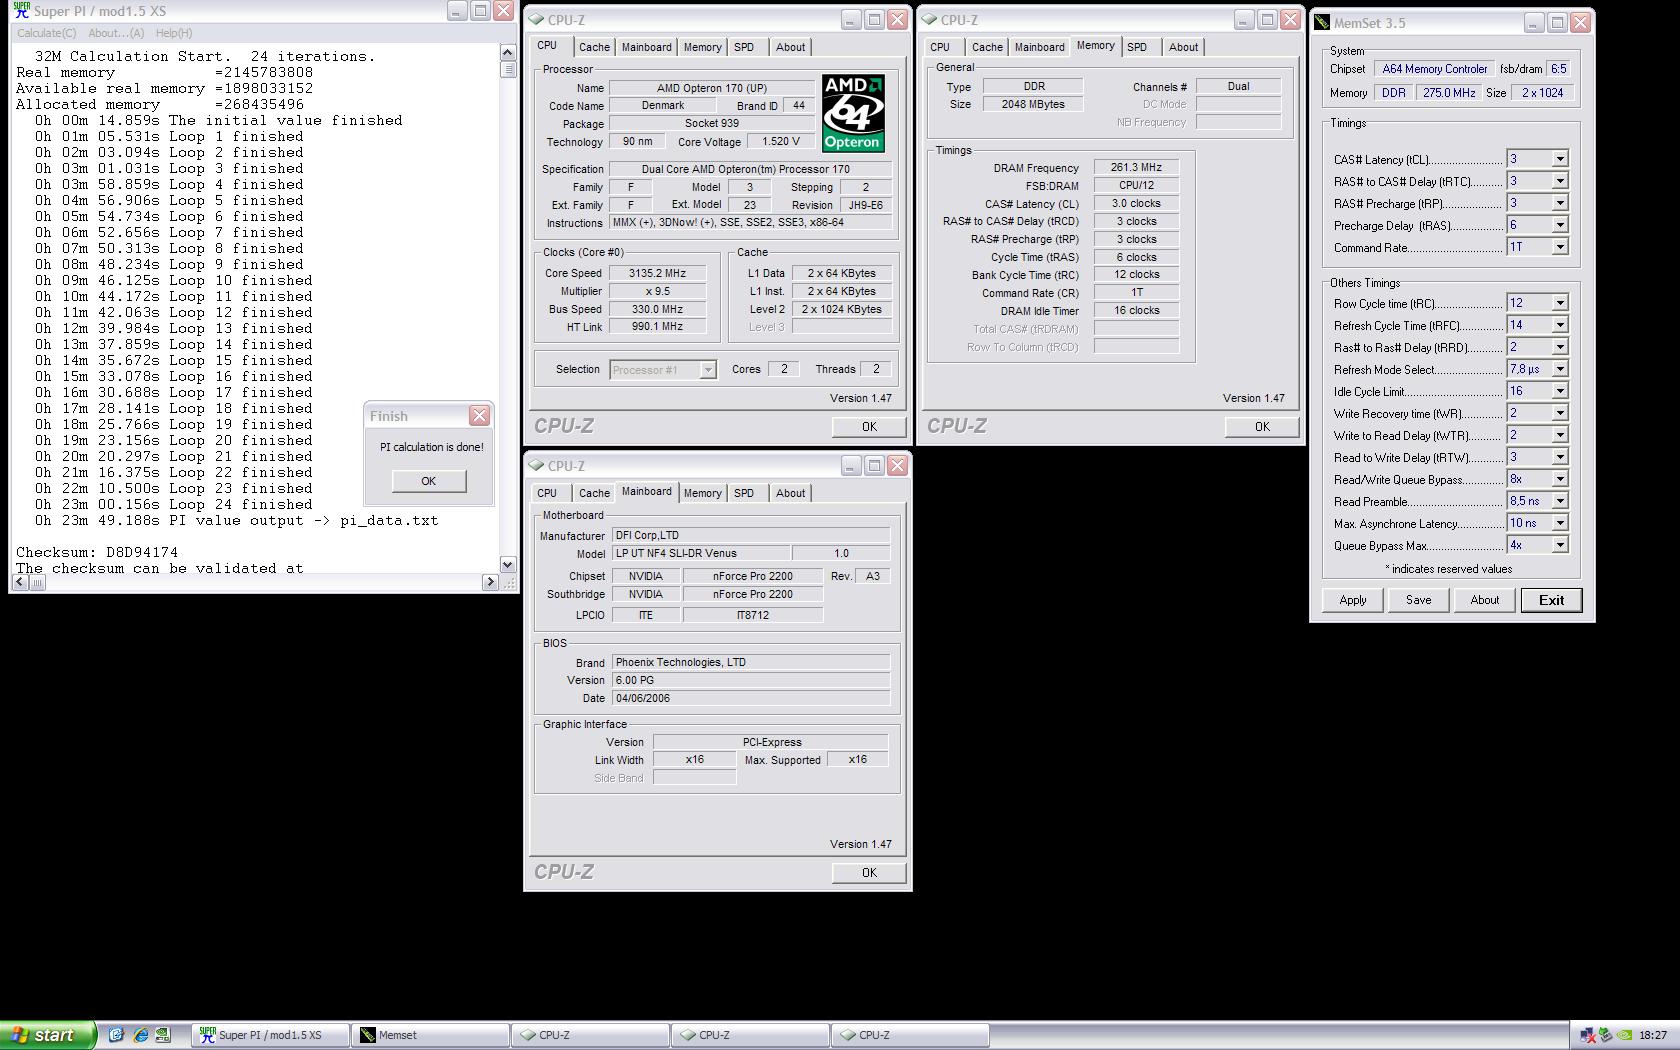Click Core Speed value 3135.2 MHz
The image size is (1680, 1050).
pyautogui.click(x=657, y=273)
